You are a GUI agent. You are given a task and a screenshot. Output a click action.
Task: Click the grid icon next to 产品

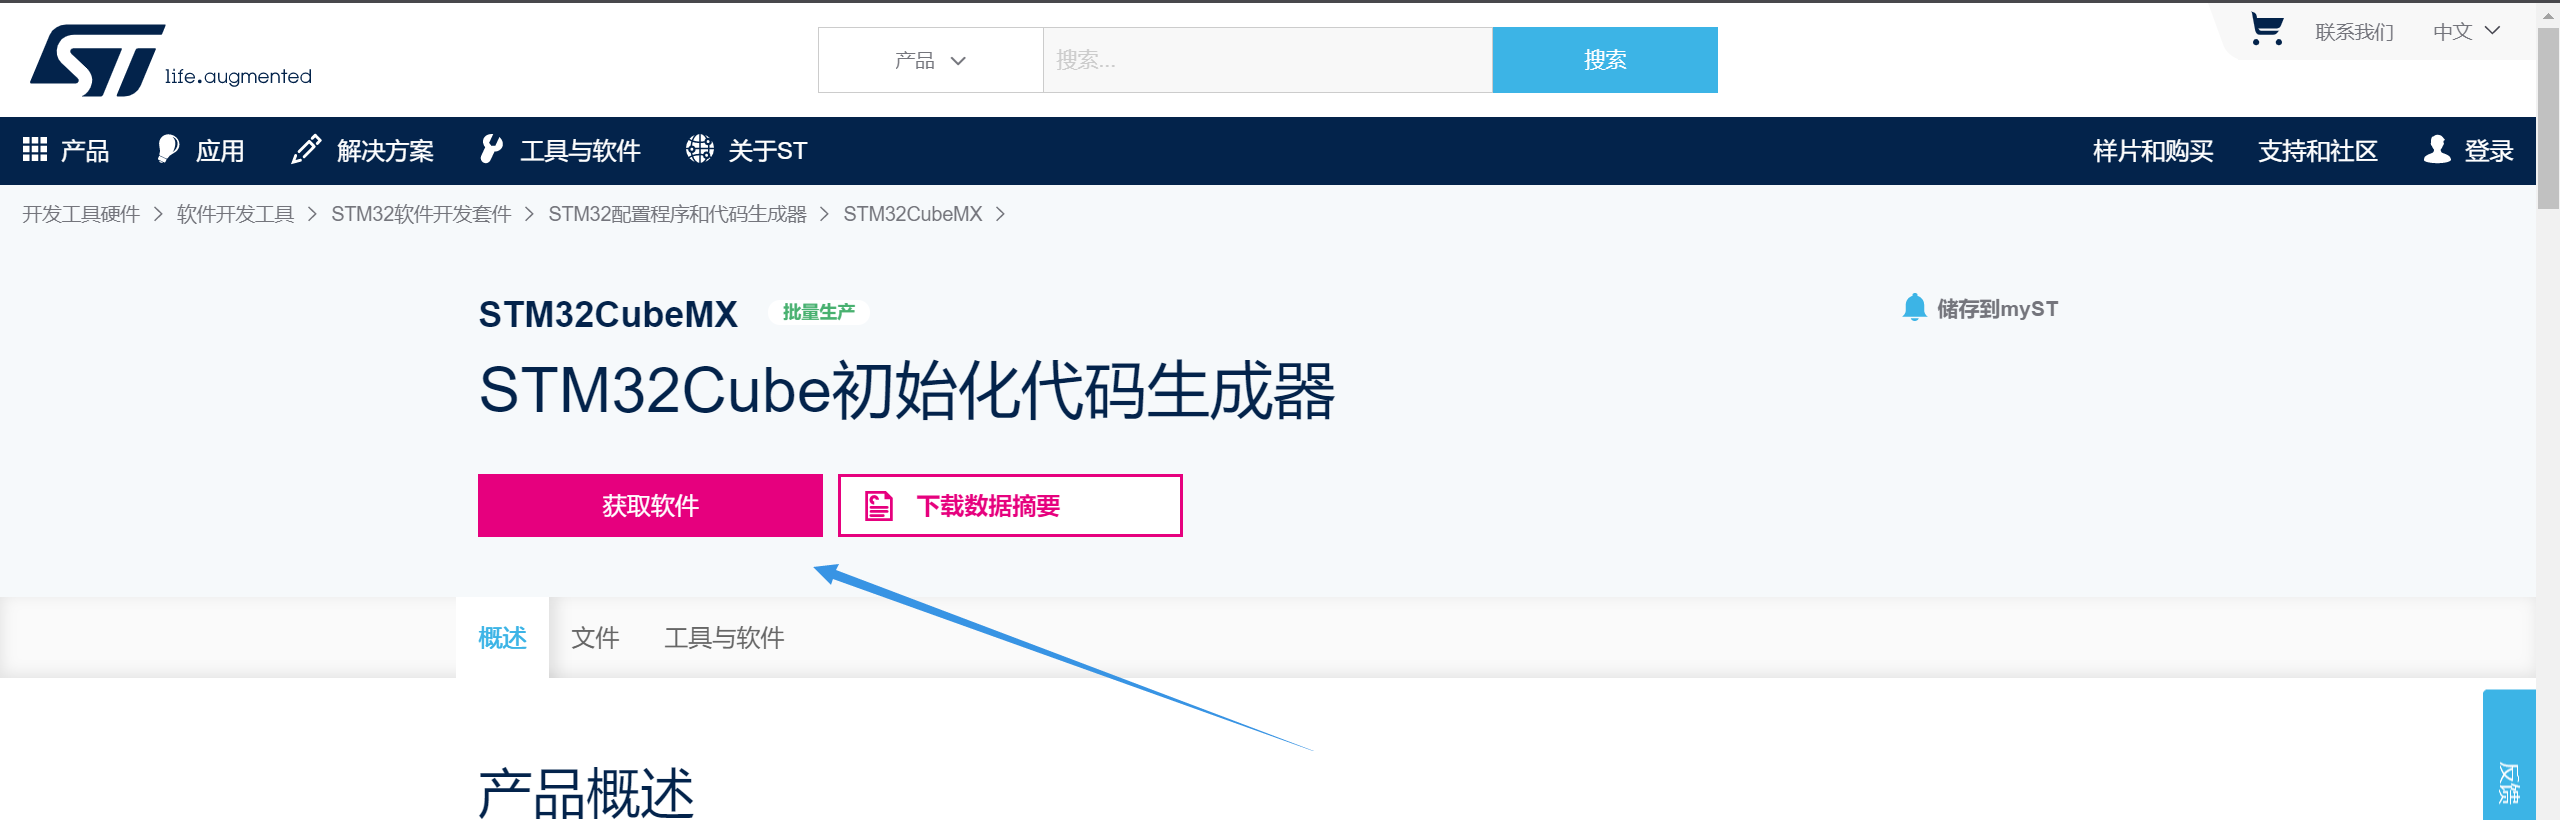click(35, 150)
